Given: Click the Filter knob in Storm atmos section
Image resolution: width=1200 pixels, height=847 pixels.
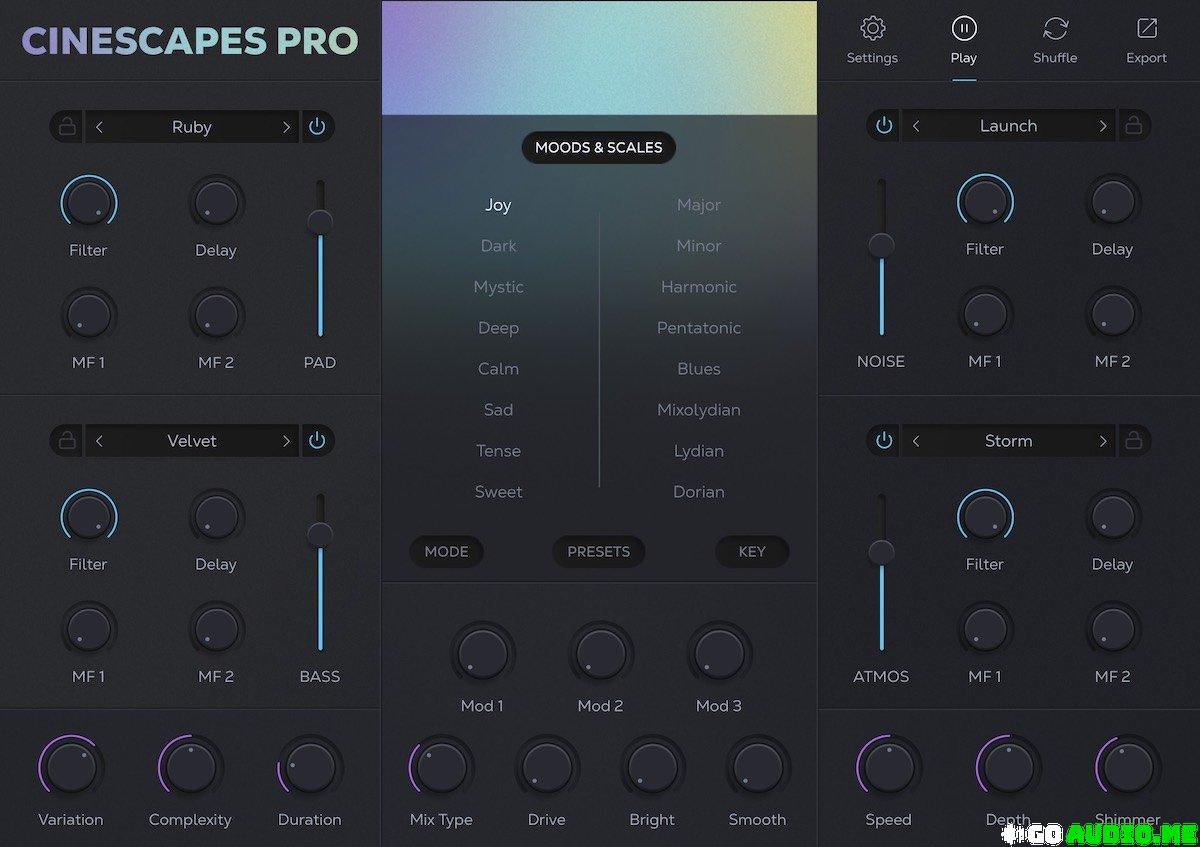Looking at the screenshot, I should (x=985, y=518).
